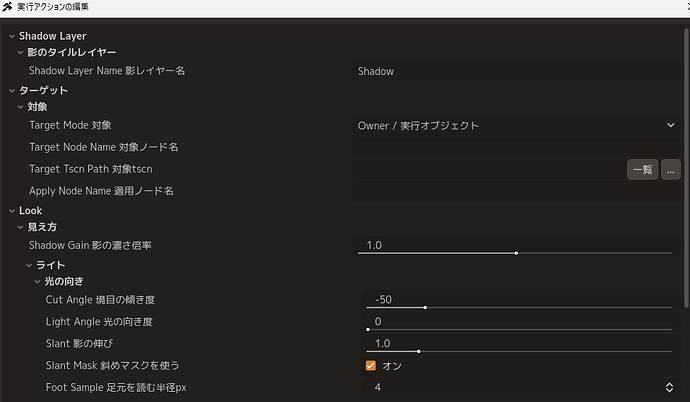Click the Shadow Gain 影の濃さ倍率 label
Screen dimensions: 690x402
90,245
